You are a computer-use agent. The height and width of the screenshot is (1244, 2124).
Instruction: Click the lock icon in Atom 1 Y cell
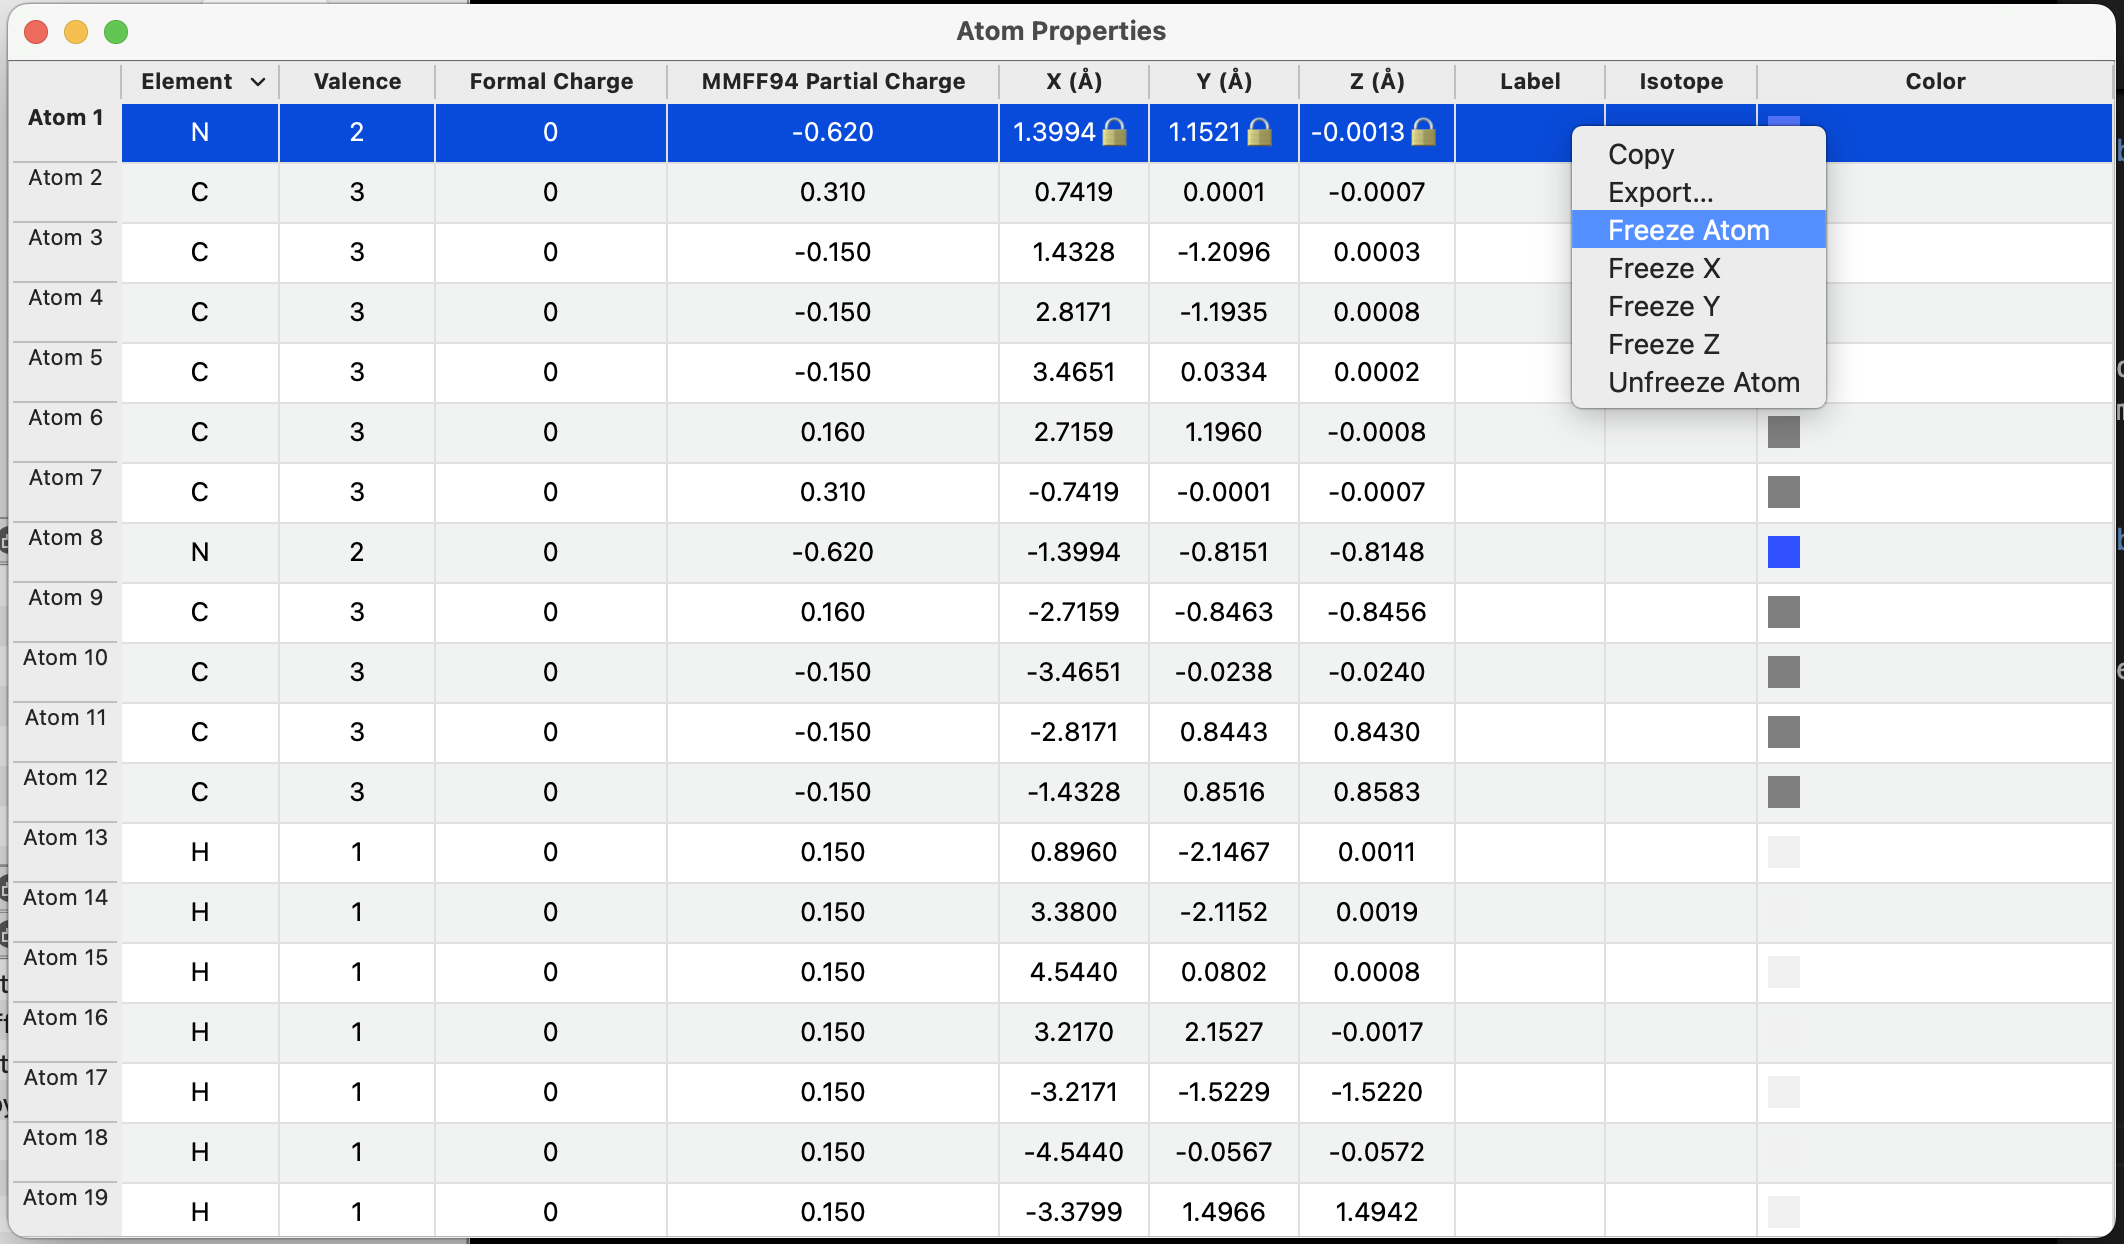tap(1260, 132)
